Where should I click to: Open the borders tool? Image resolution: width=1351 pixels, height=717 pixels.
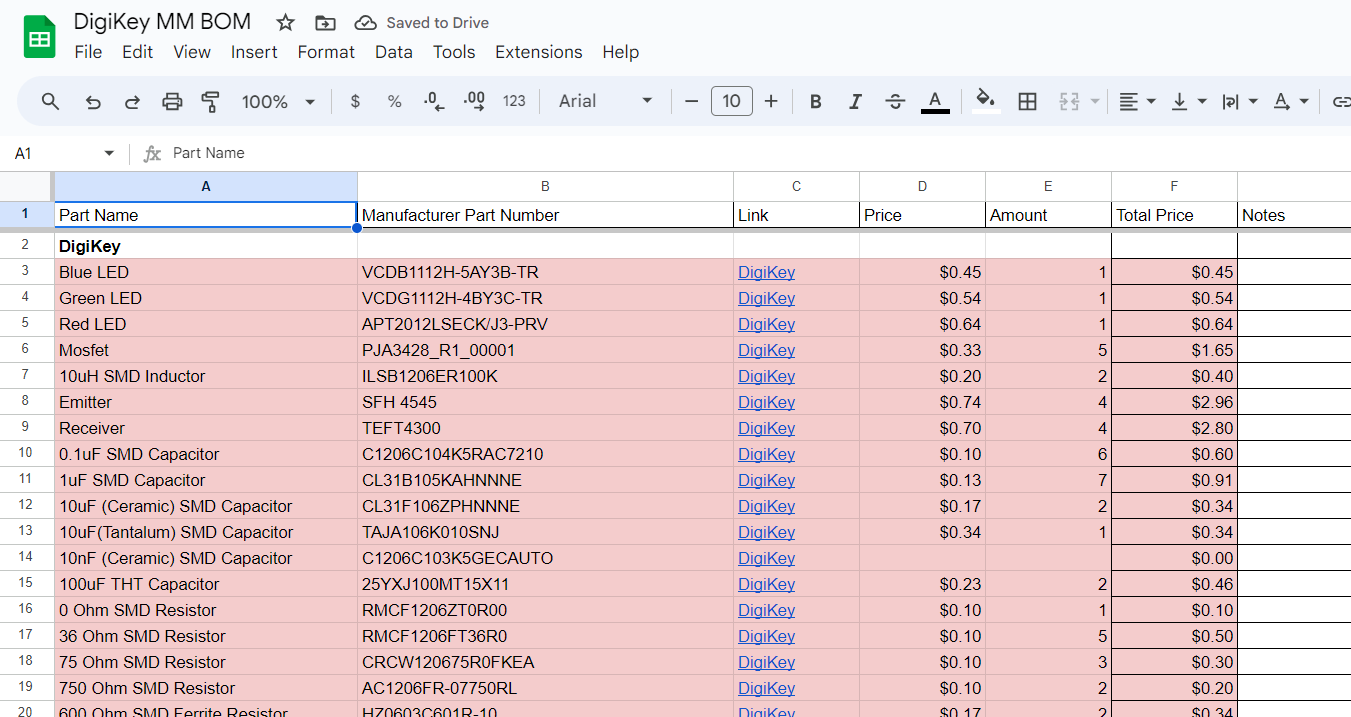(1027, 101)
